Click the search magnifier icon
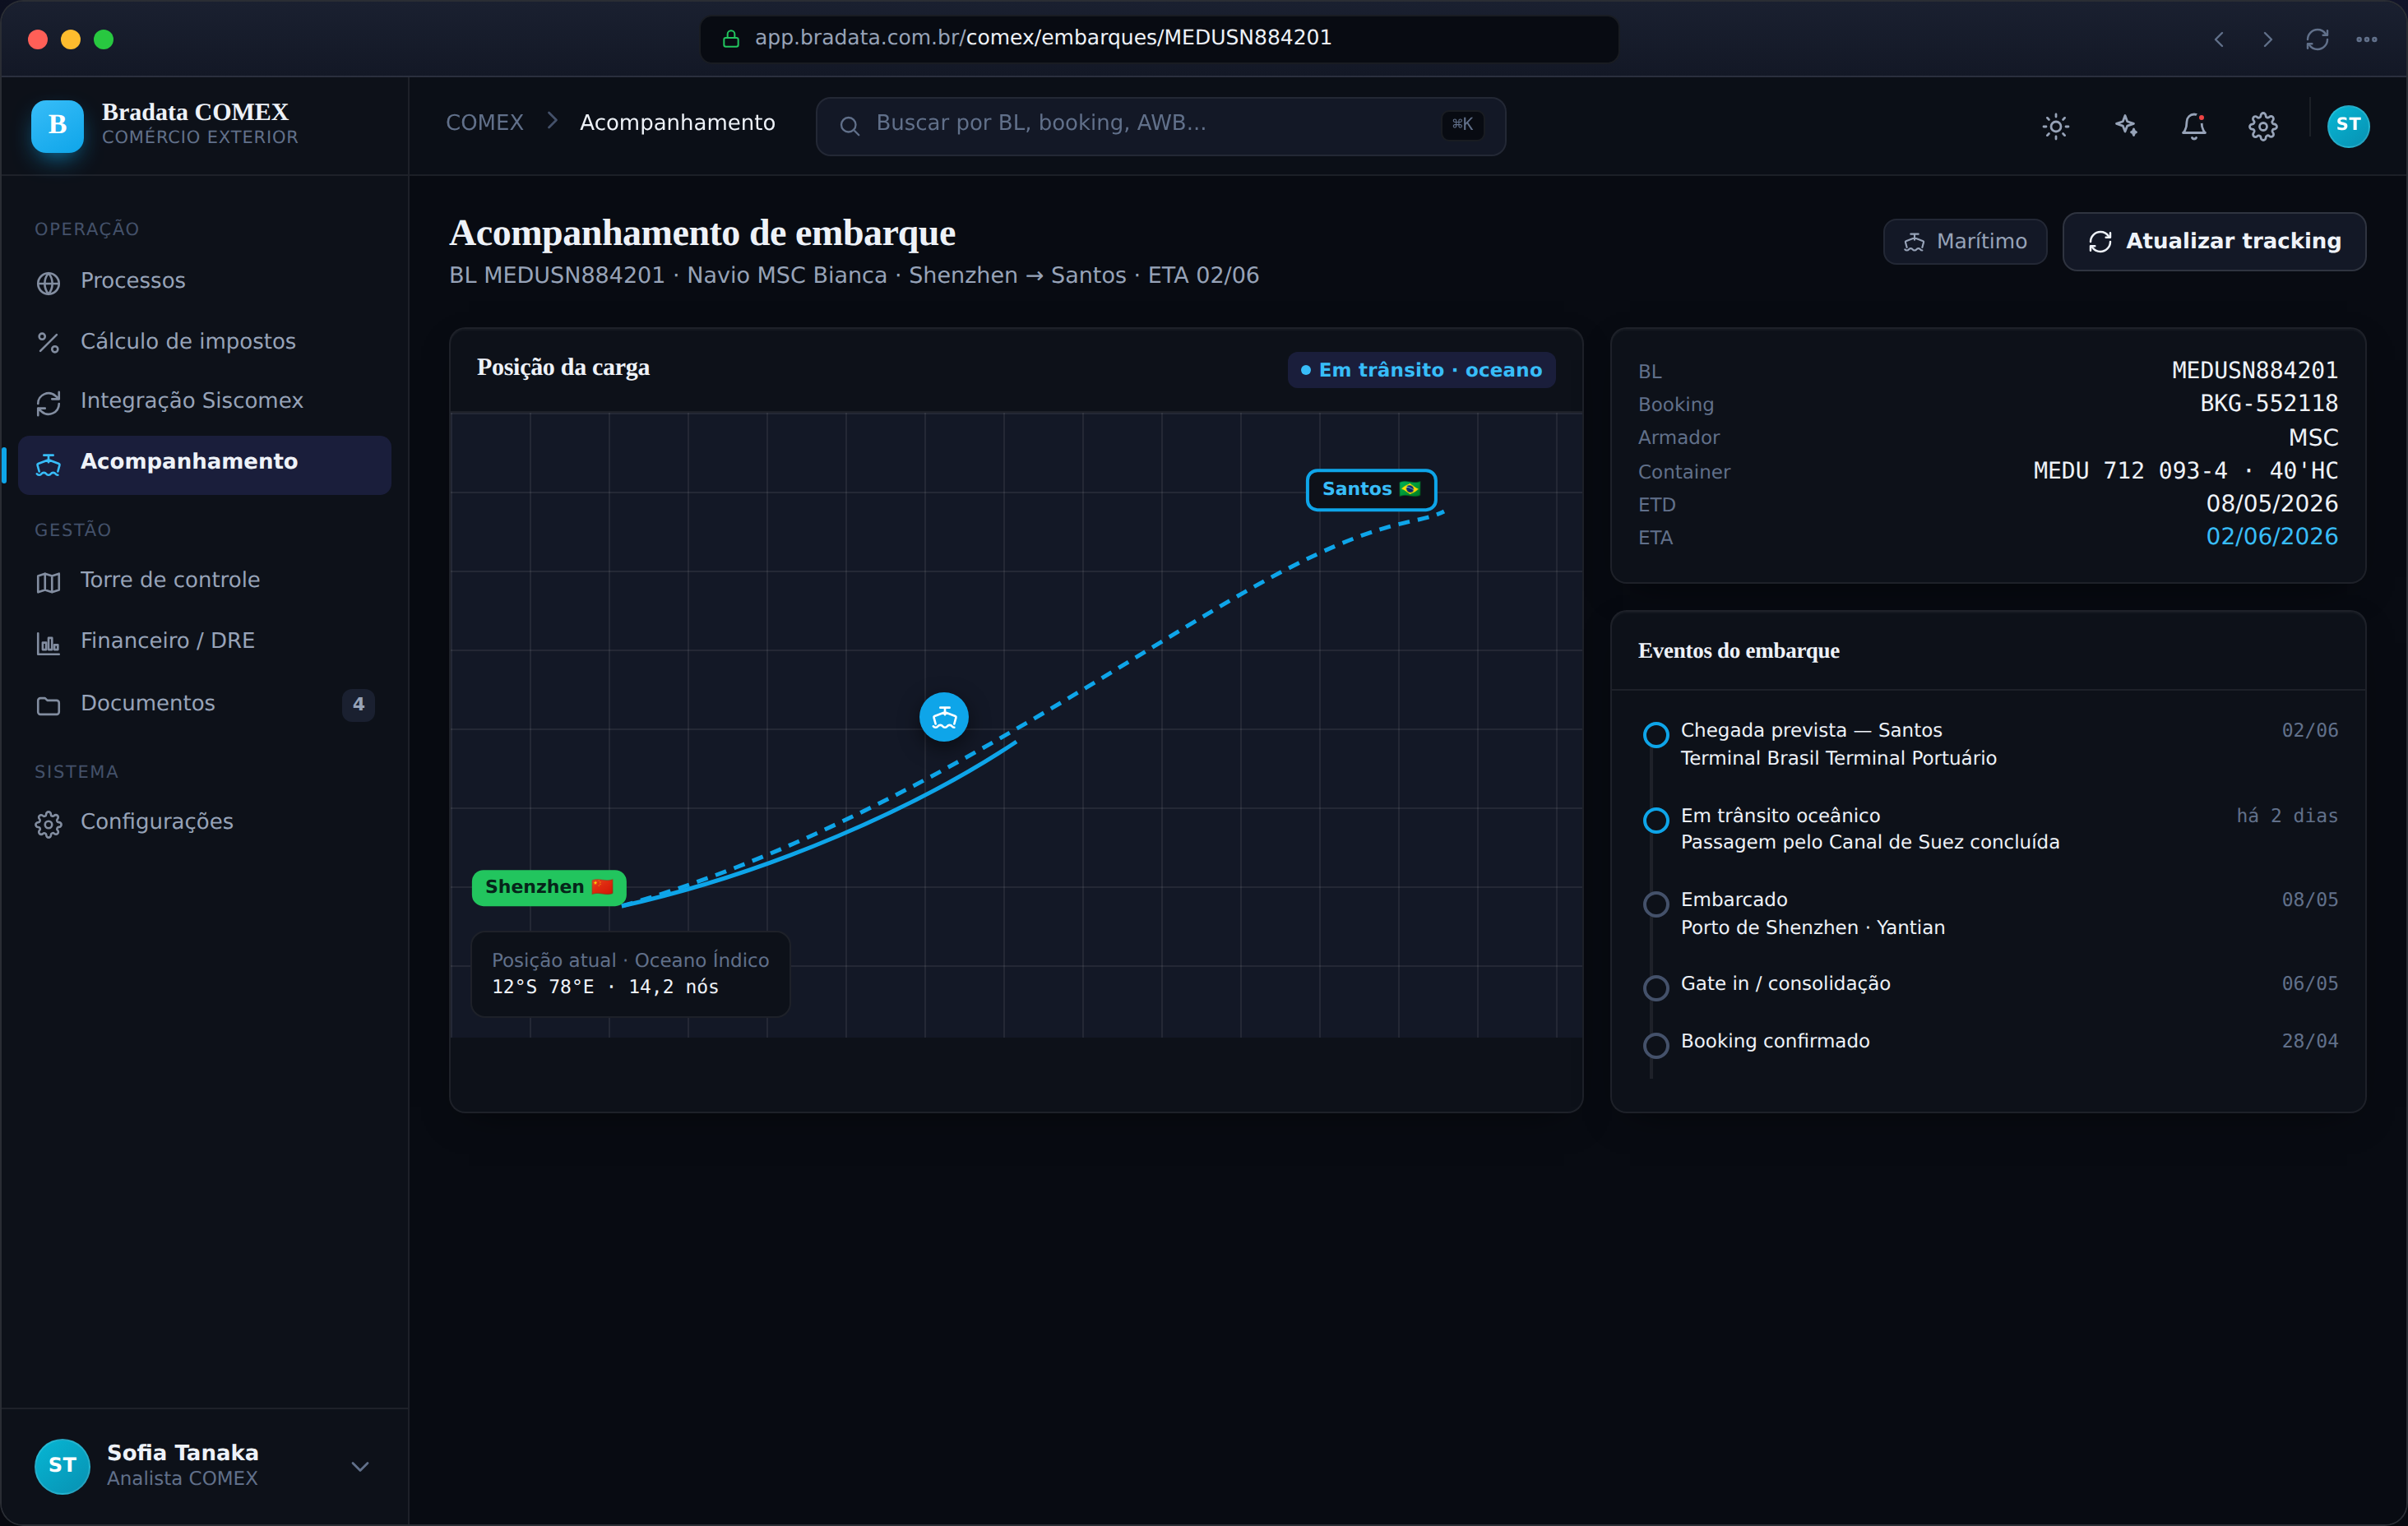 849,126
